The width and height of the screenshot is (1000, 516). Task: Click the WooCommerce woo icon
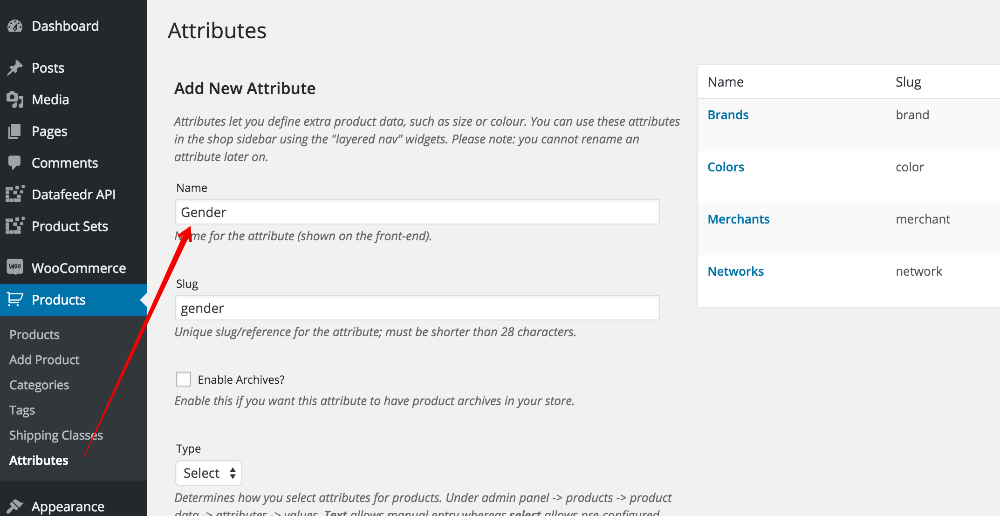pyautogui.click(x=15, y=268)
